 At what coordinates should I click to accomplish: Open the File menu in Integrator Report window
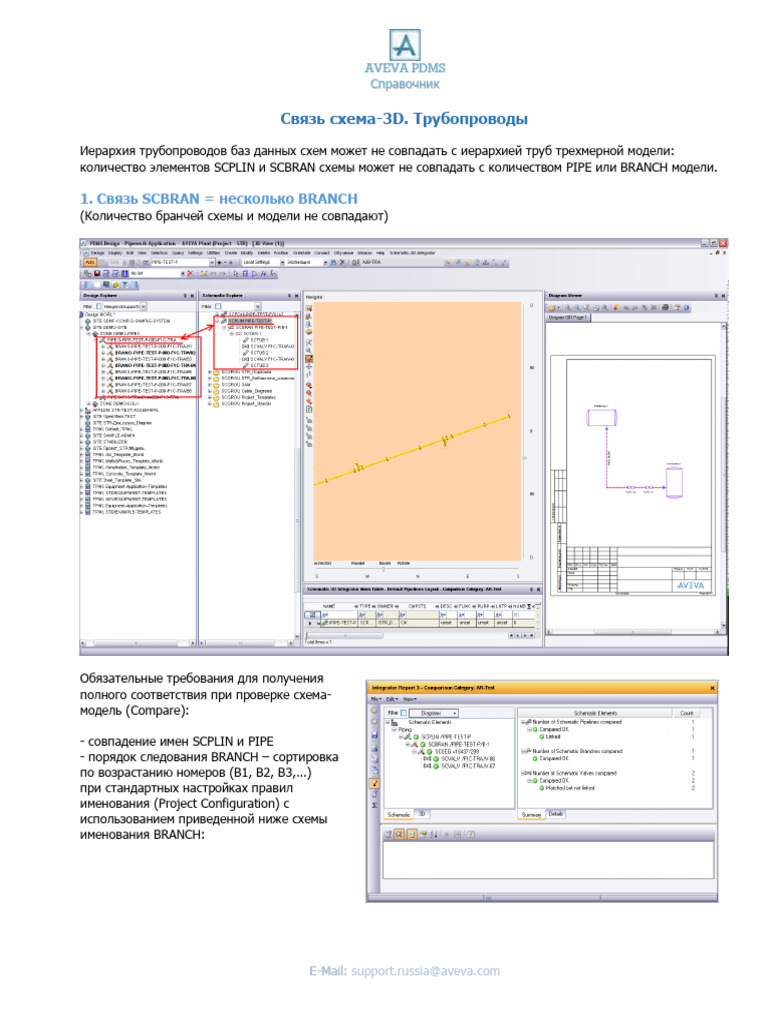tap(376, 699)
